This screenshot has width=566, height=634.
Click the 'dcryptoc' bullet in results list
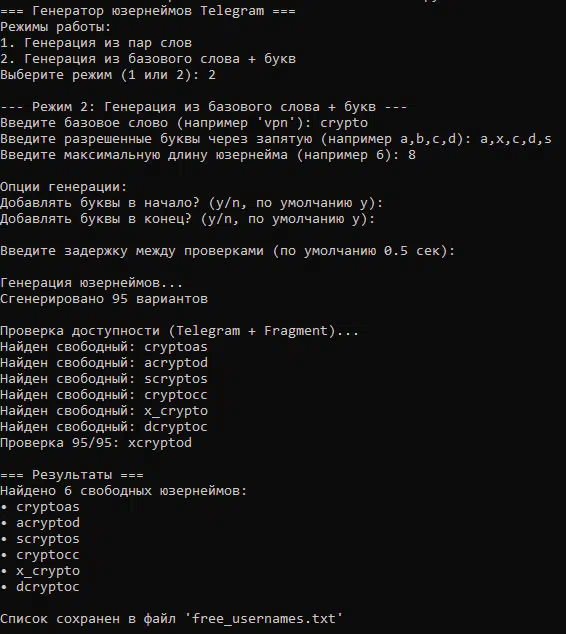click(40, 587)
